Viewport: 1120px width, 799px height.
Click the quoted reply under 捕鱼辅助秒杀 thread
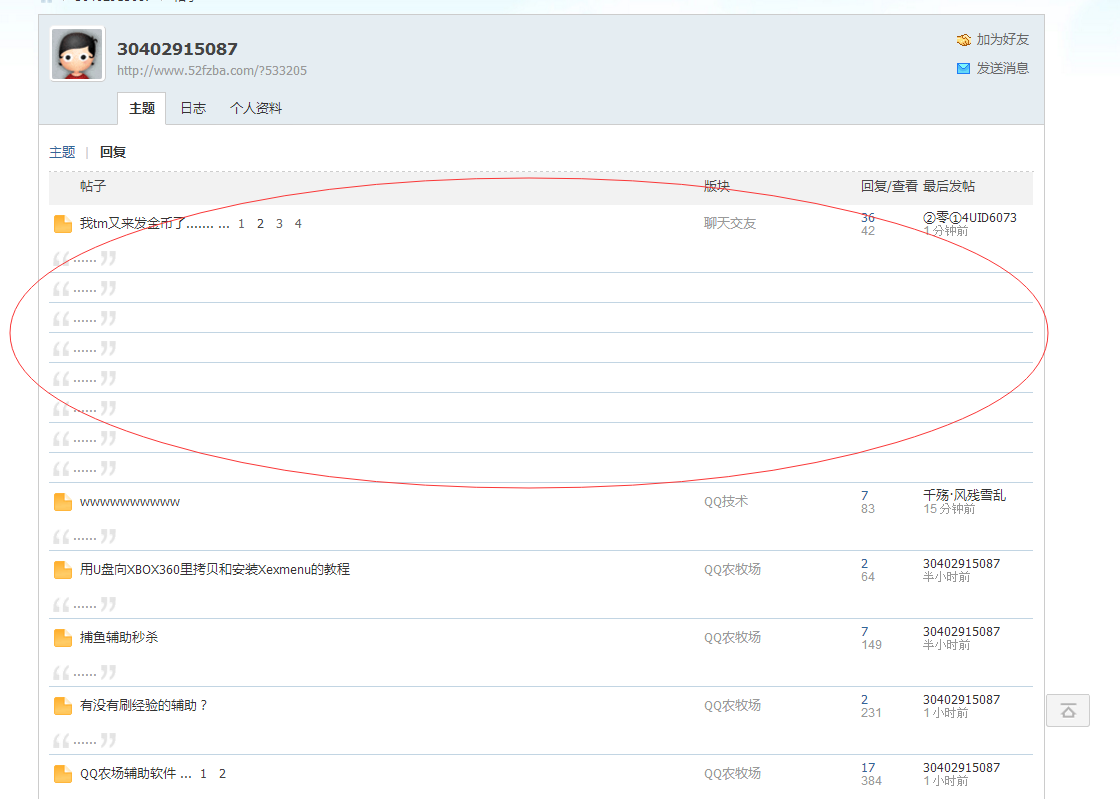(84, 673)
